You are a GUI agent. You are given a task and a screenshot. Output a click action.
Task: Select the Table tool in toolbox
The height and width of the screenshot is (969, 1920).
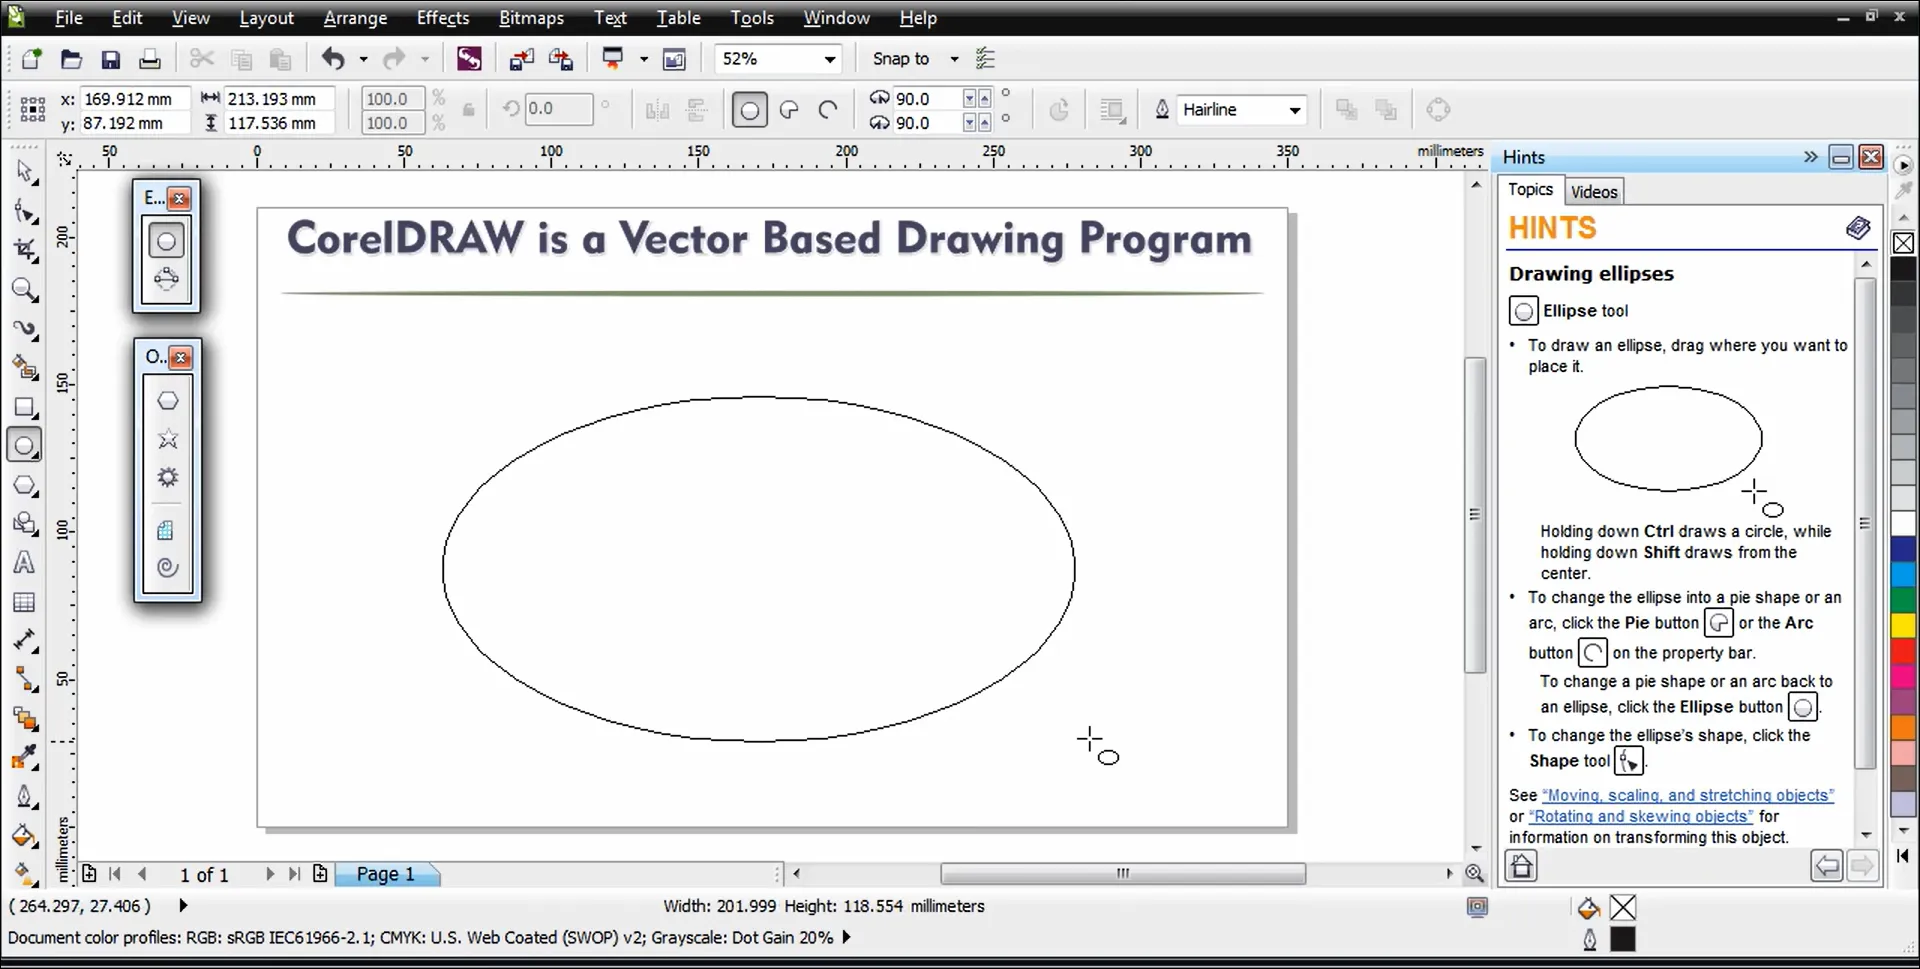[x=24, y=602]
